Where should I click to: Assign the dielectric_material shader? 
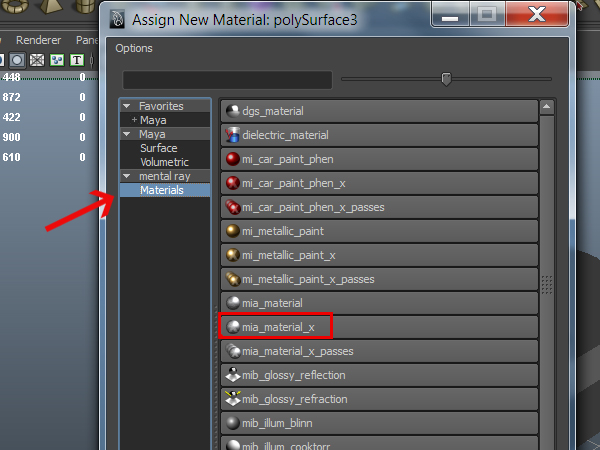click(379, 135)
